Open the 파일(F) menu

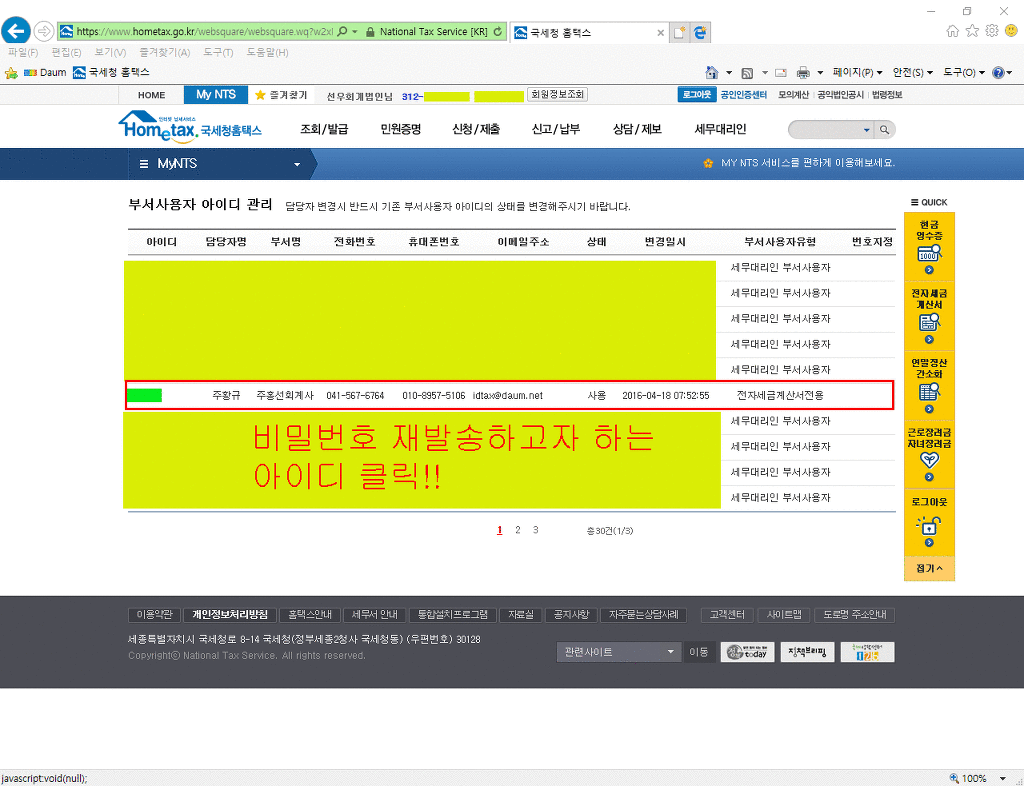23,52
